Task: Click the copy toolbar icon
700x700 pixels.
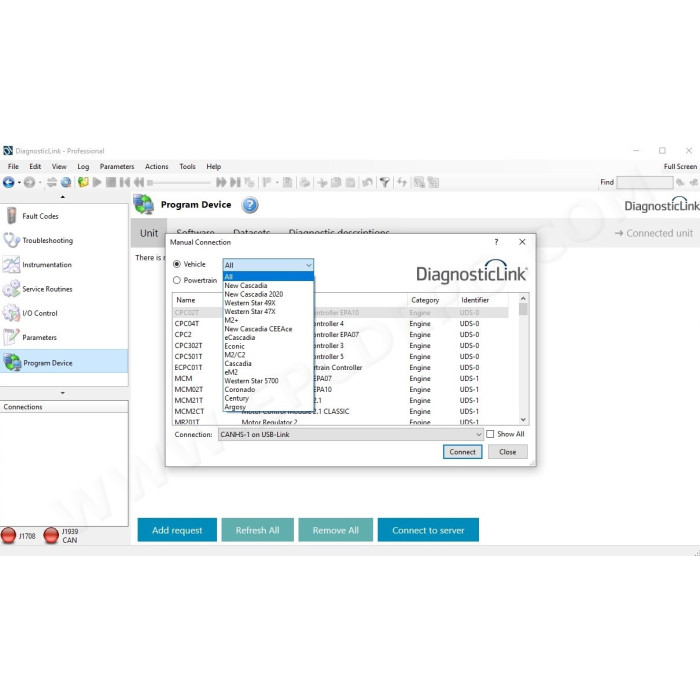Action: click(336, 182)
